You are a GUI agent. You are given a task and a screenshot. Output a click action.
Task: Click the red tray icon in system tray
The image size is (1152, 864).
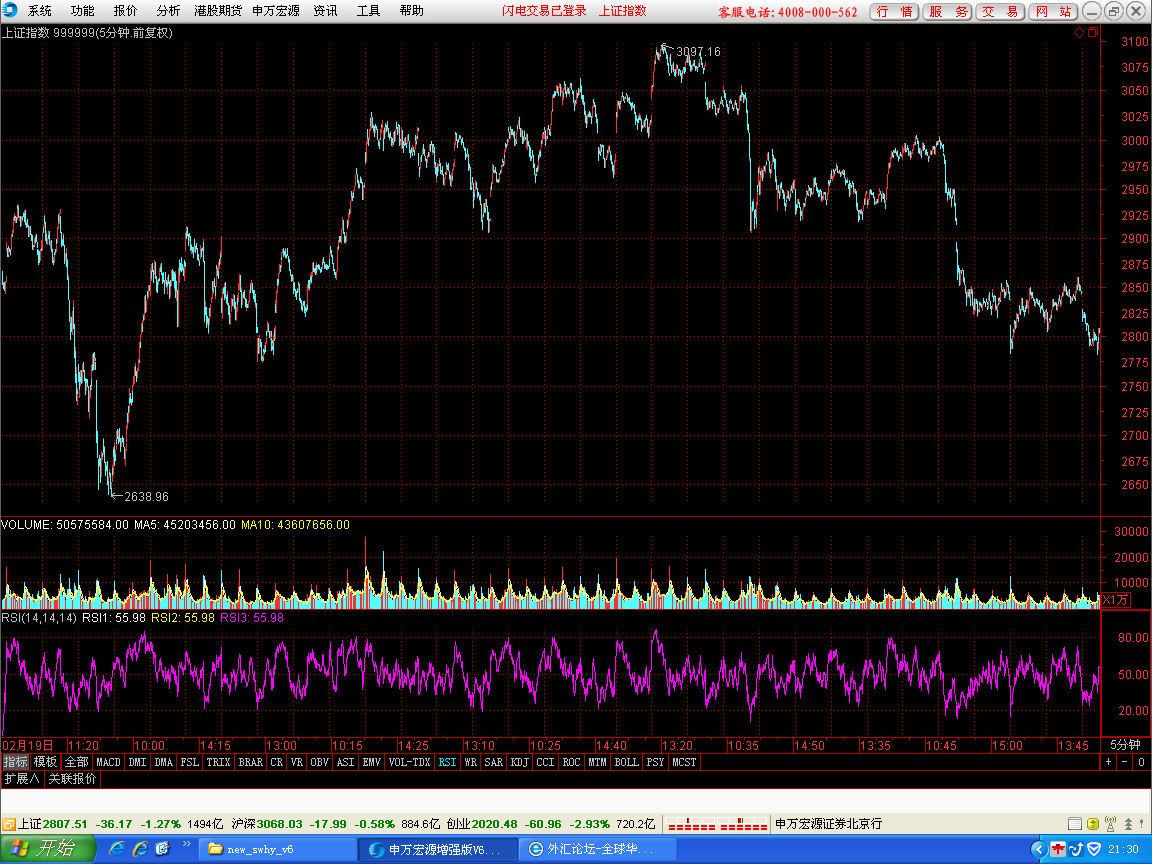point(1057,849)
